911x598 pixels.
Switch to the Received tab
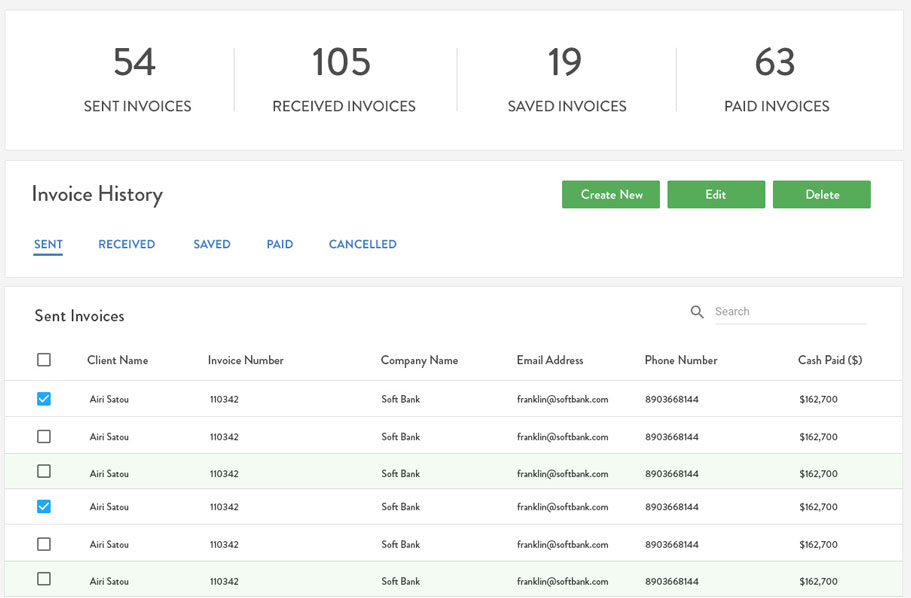126,244
